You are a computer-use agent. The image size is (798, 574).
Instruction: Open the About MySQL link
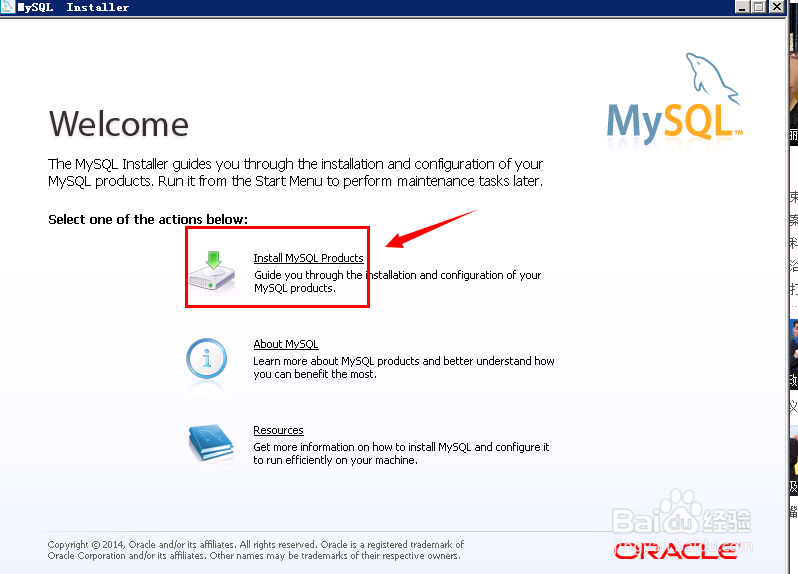point(286,344)
